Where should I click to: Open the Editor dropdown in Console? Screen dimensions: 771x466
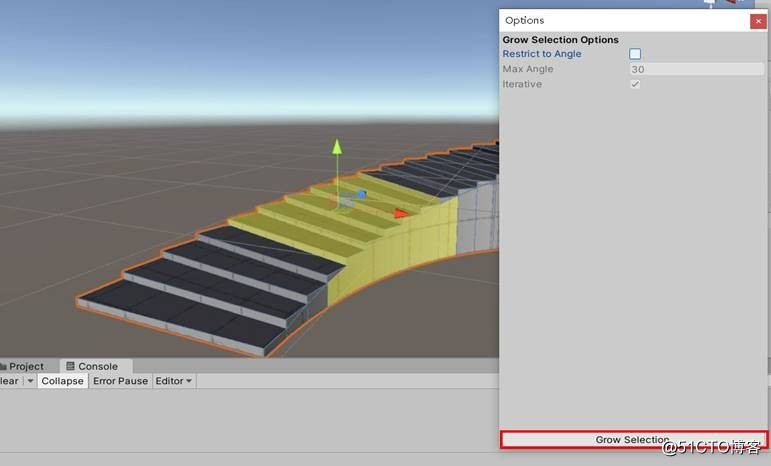pos(174,381)
